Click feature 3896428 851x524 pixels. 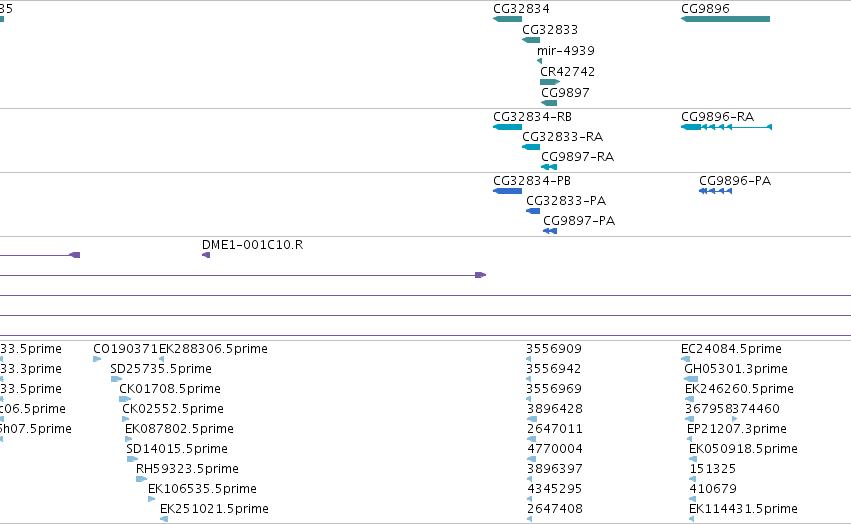[x=554, y=409]
